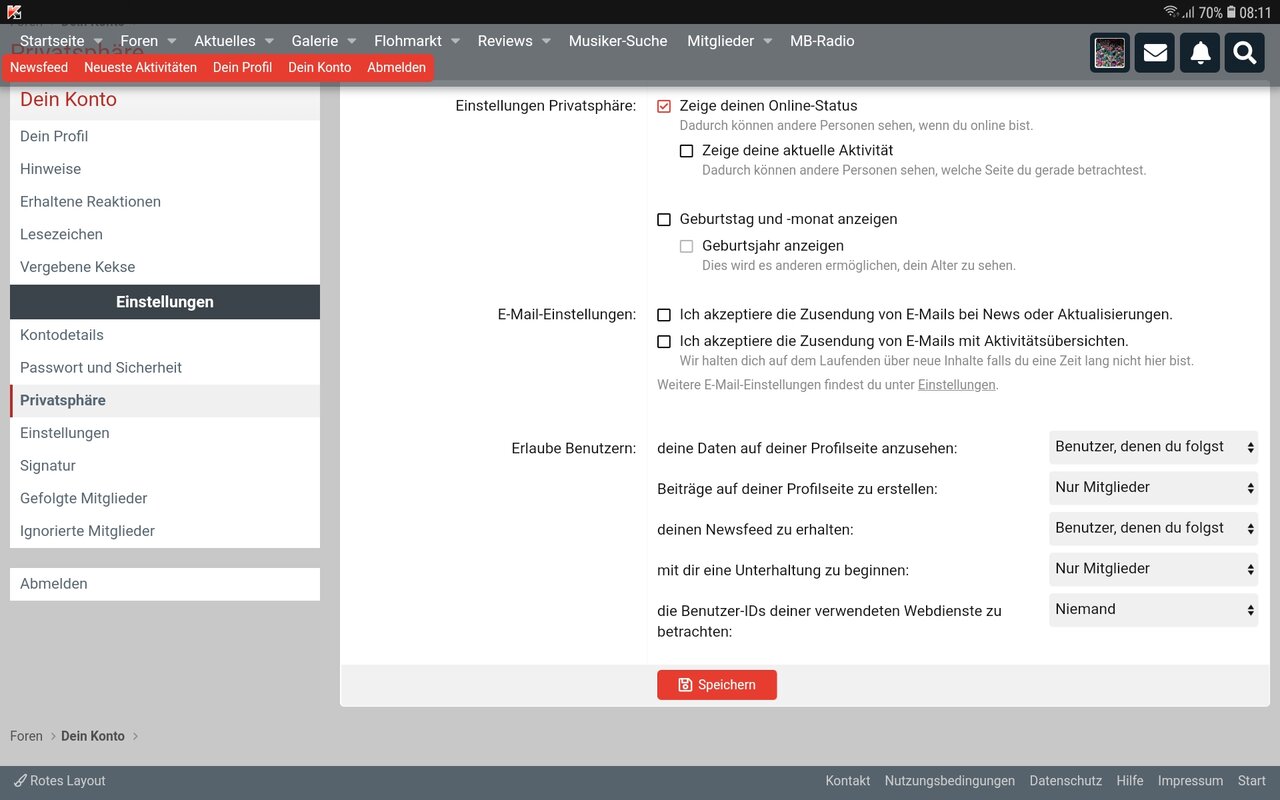This screenshot has width=1280, height=800.
Task: Open dropdown for Profilseite anzusehen
Action: click(x=1153, y=447)
